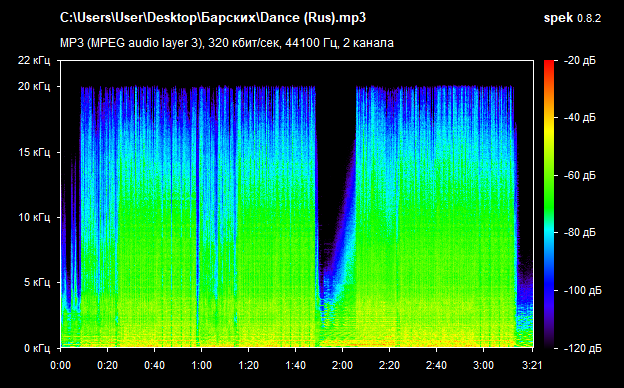624x388 pixels.
Task: Click the 1:00 time axis label
Action: 201,365
